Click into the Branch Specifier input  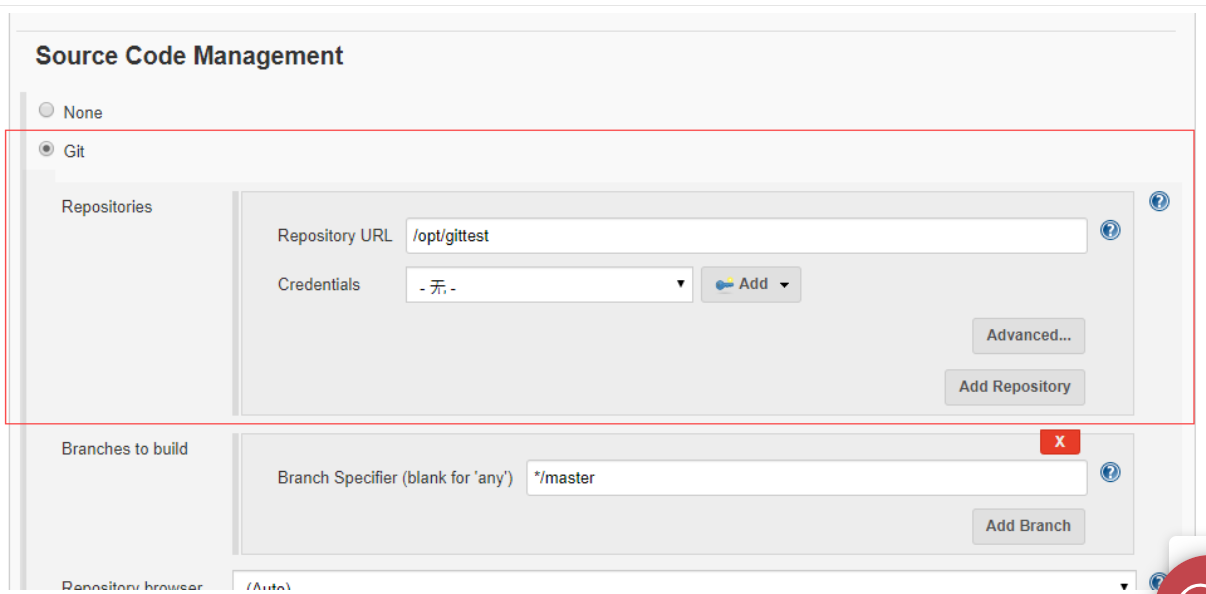[x=806, y=478]
